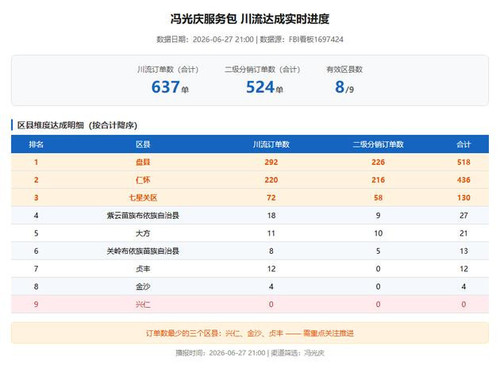Image resolution: width=500 pixels, height=368 pixels.
Task: Select district name 大方 in rank 5 row
Action: (x=143, y=233)
